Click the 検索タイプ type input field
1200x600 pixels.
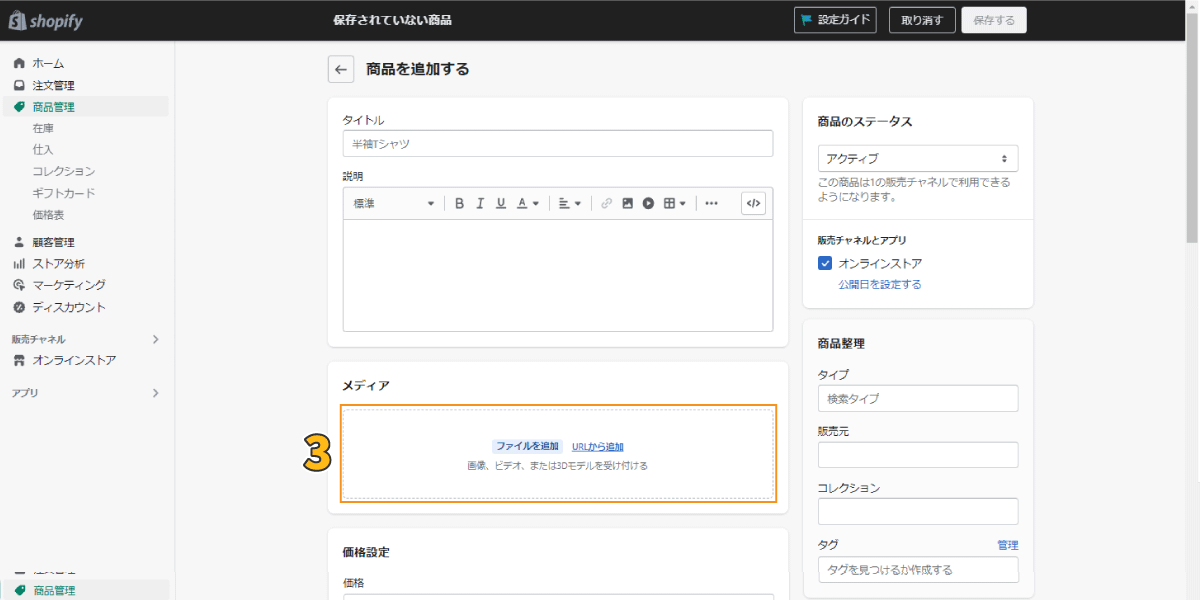[x=918, y=398]
